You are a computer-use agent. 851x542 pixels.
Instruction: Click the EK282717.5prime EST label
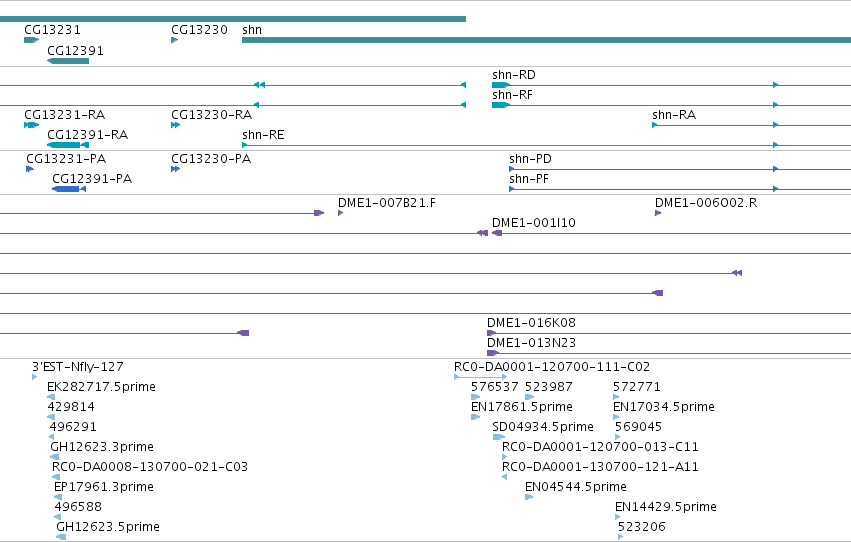101,387
